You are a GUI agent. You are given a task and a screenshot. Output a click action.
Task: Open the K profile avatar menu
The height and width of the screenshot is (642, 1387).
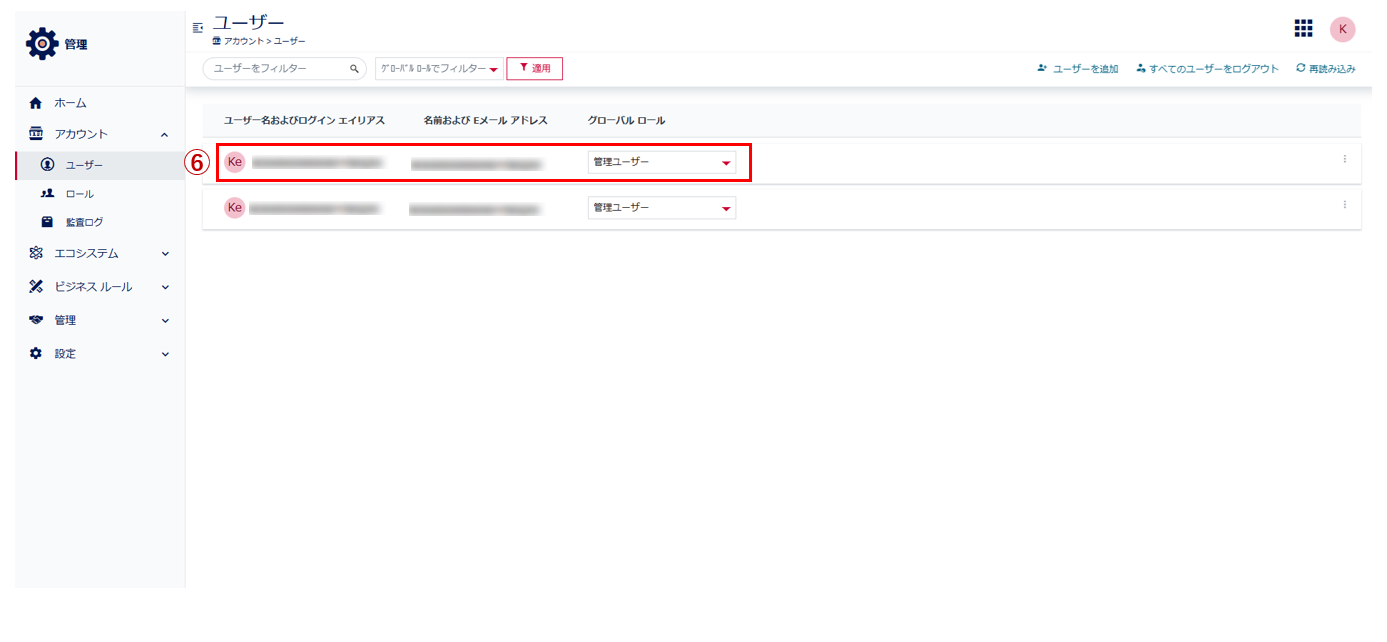[x=1342, y=29]
